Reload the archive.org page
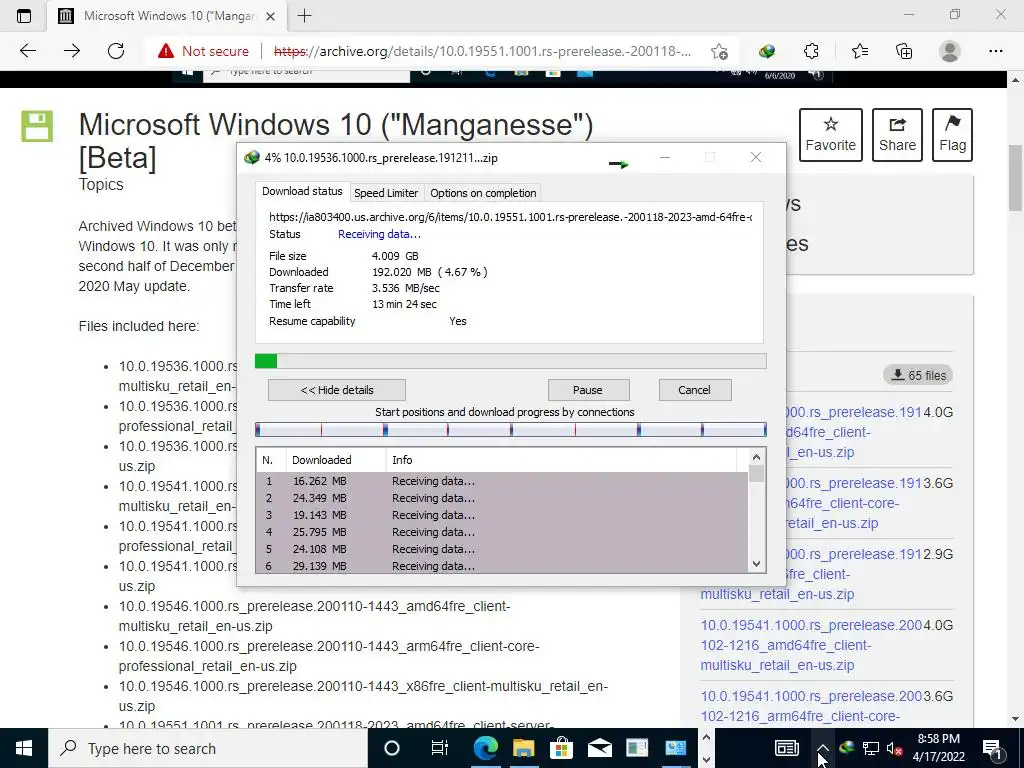This screenshot has height=768, width=1024. coord(116,51)
